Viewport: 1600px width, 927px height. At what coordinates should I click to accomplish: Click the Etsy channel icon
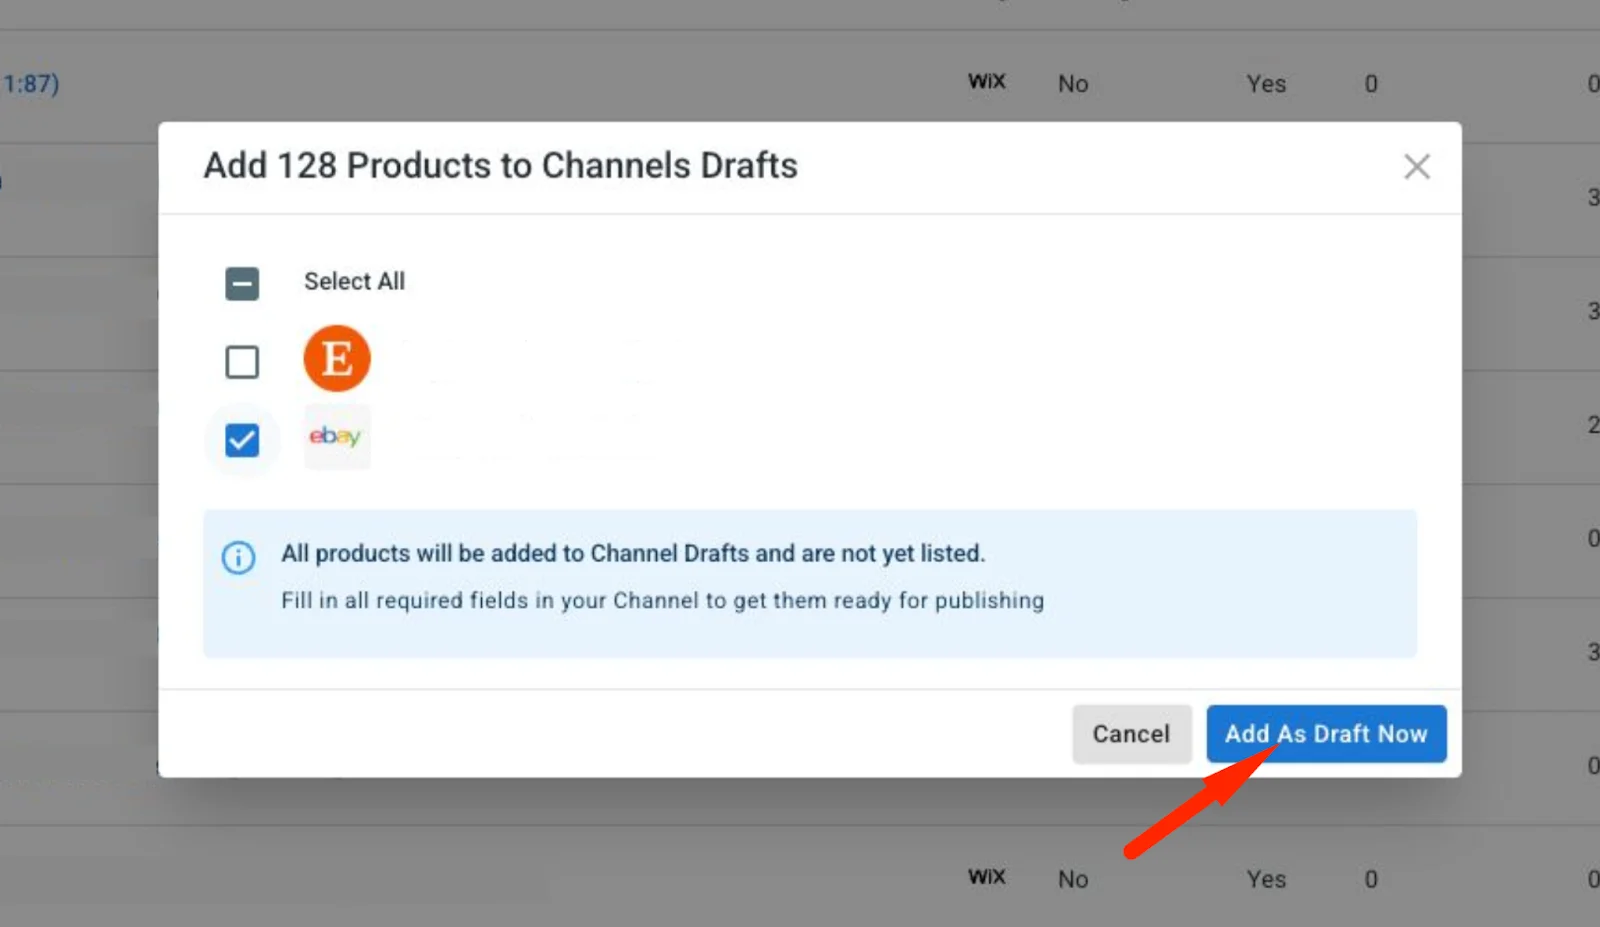pyautogui.click(x=336, y=357)
